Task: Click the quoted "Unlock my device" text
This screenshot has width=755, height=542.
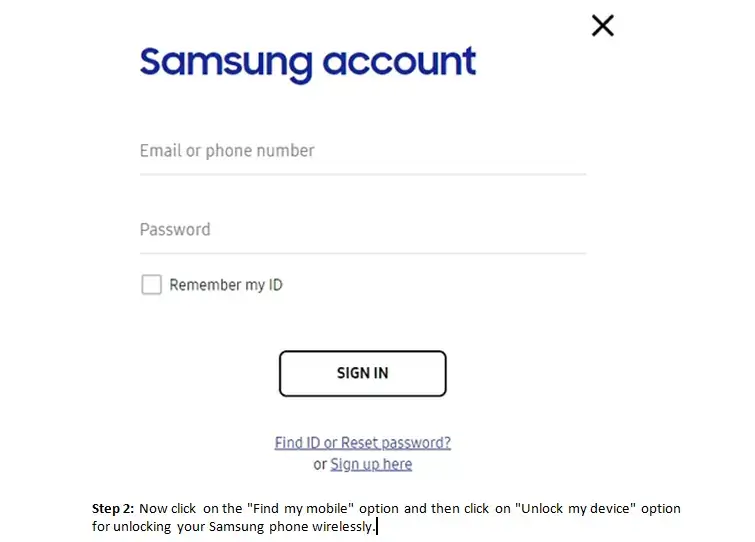Action: [575, 508]
